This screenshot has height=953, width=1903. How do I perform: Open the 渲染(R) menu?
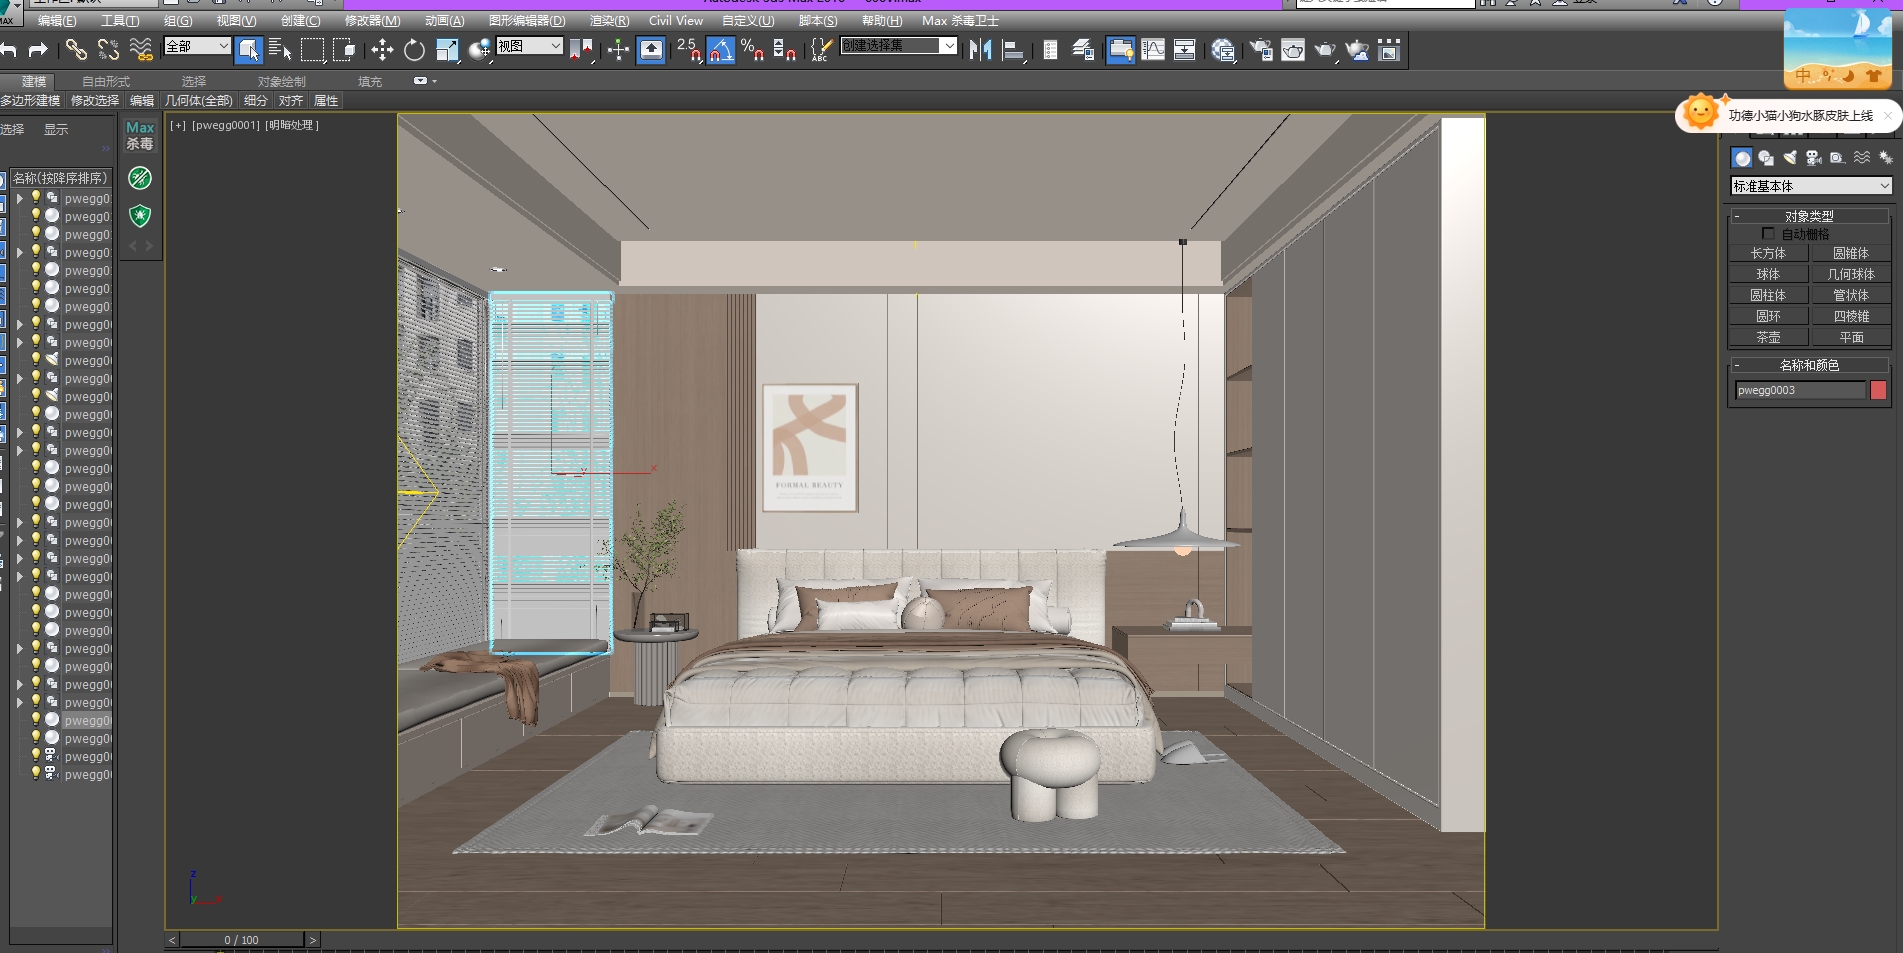(609, 21)
